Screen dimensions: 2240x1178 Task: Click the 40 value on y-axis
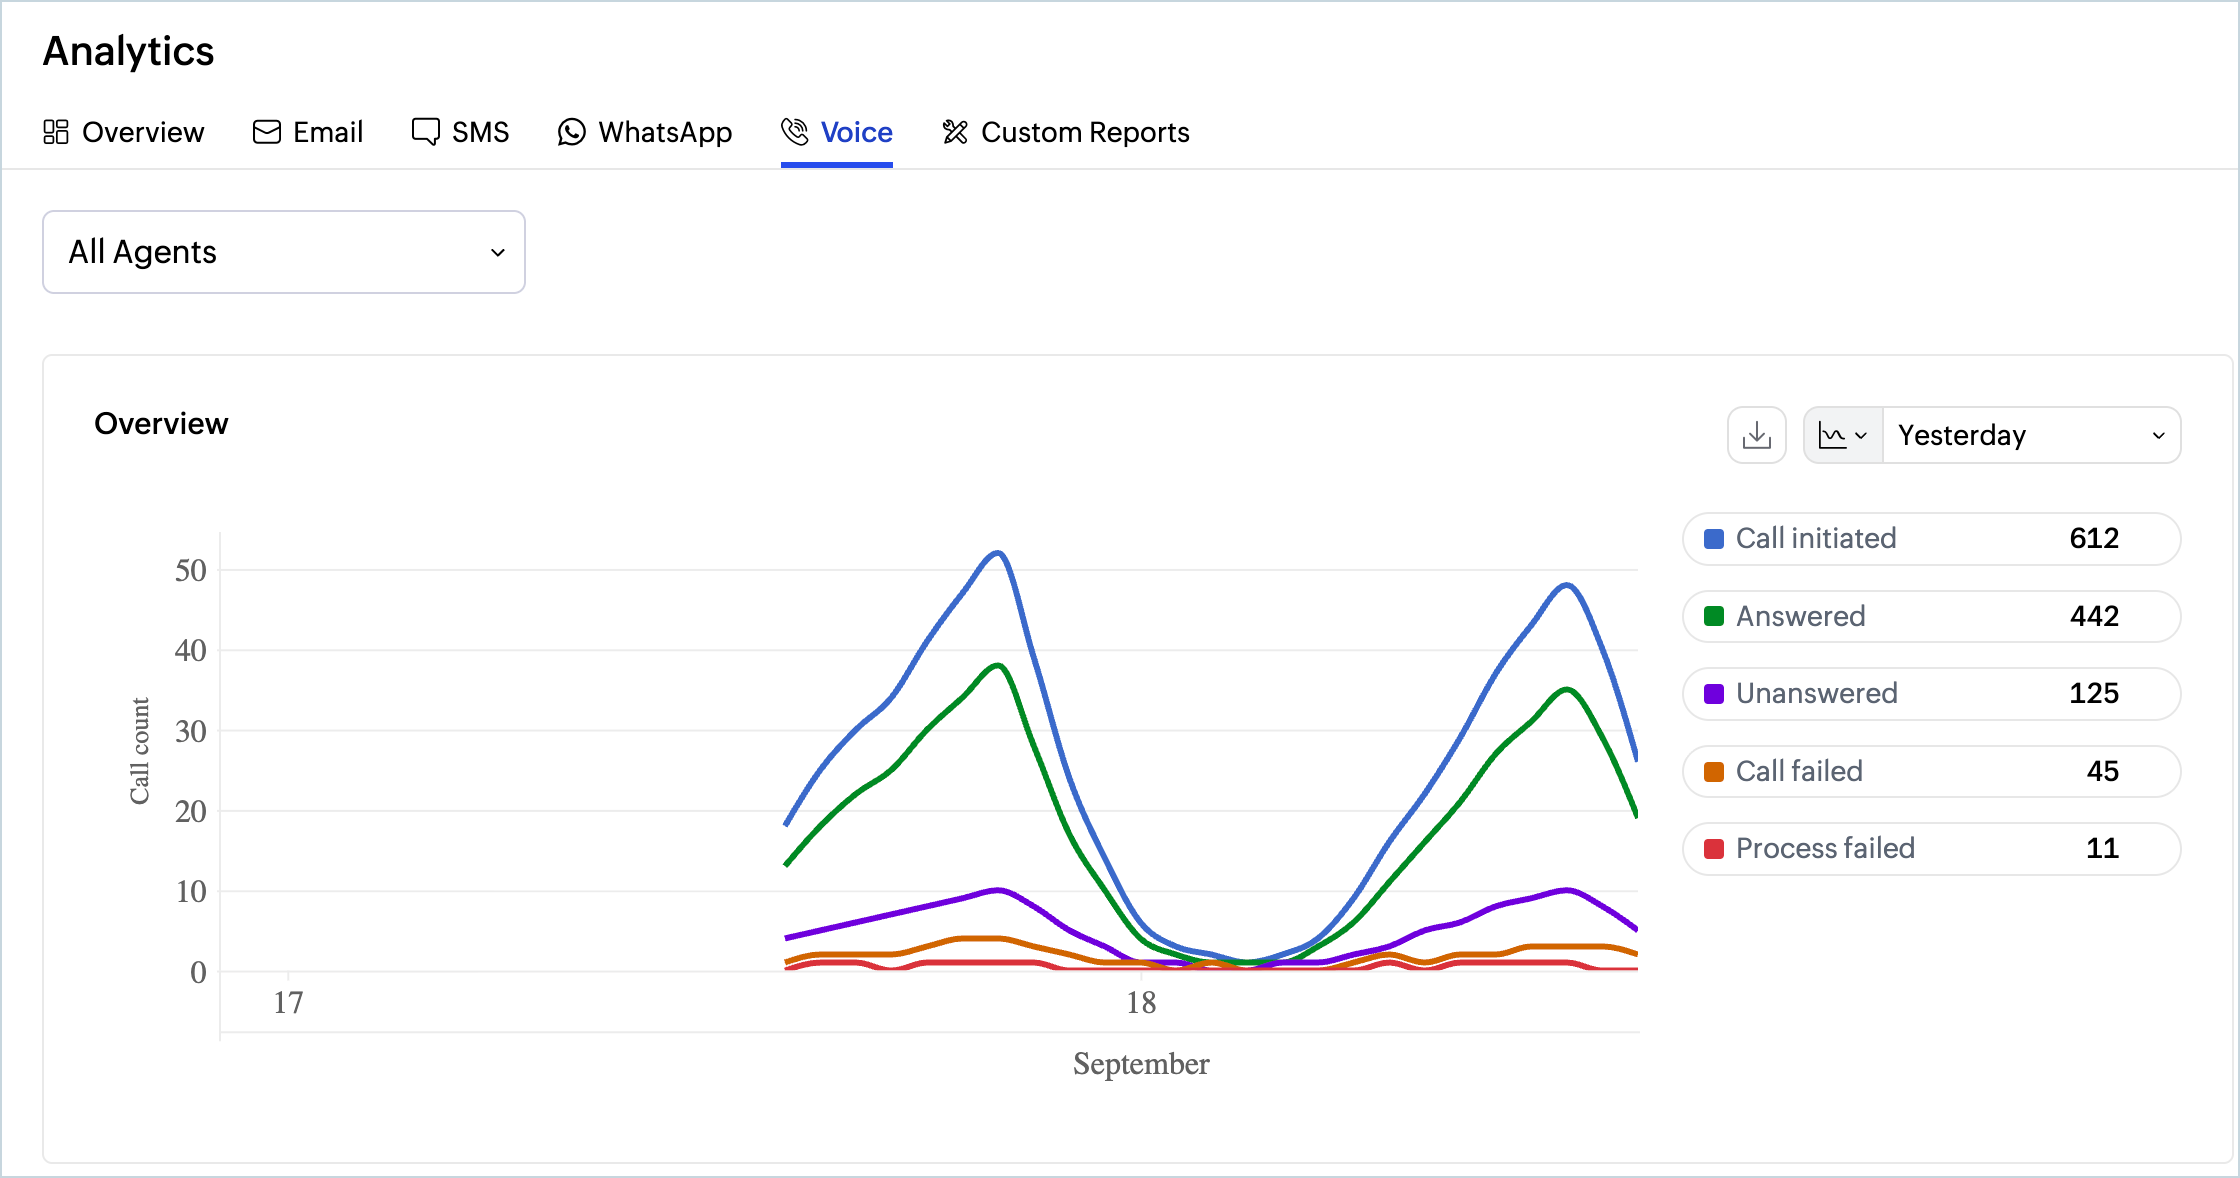[190, 651]
